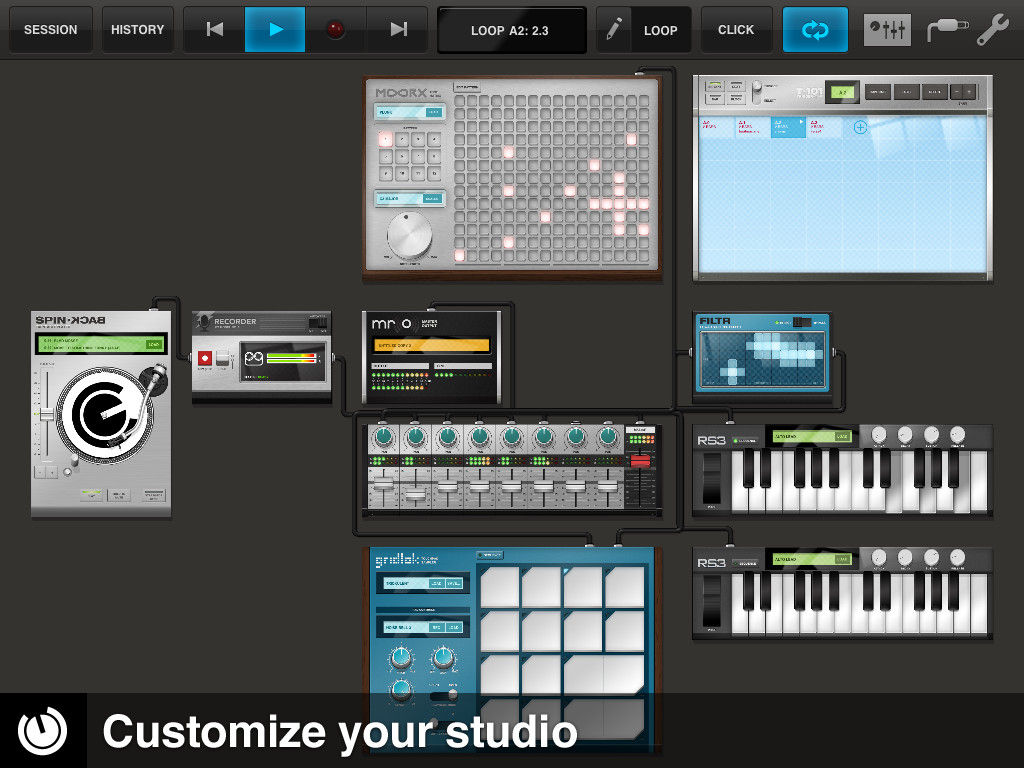Click the skip forward transport icon

(398, 30)
